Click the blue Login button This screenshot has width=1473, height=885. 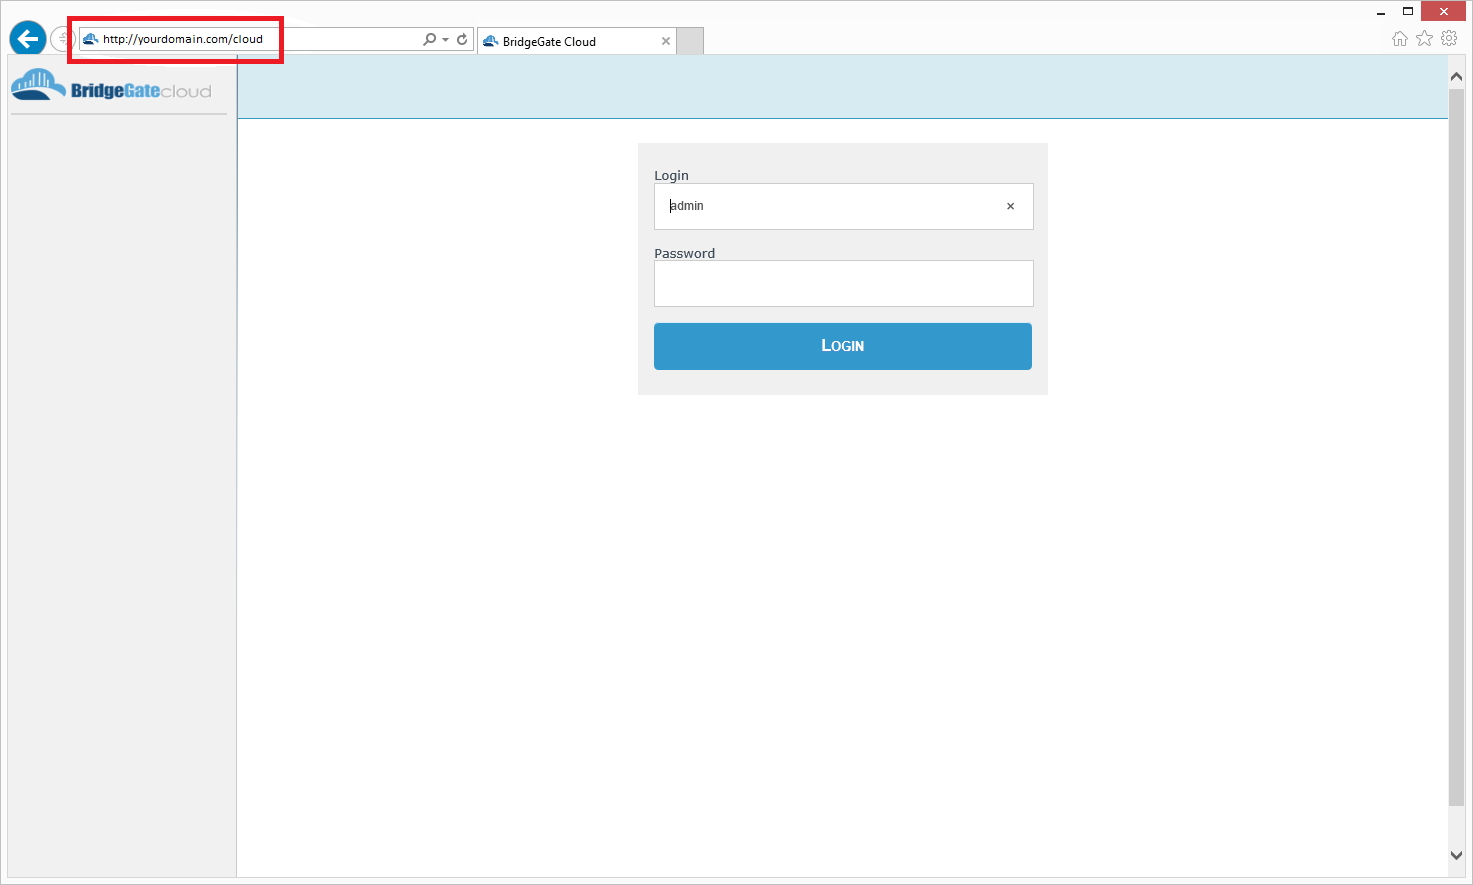(x=843, y=346)
